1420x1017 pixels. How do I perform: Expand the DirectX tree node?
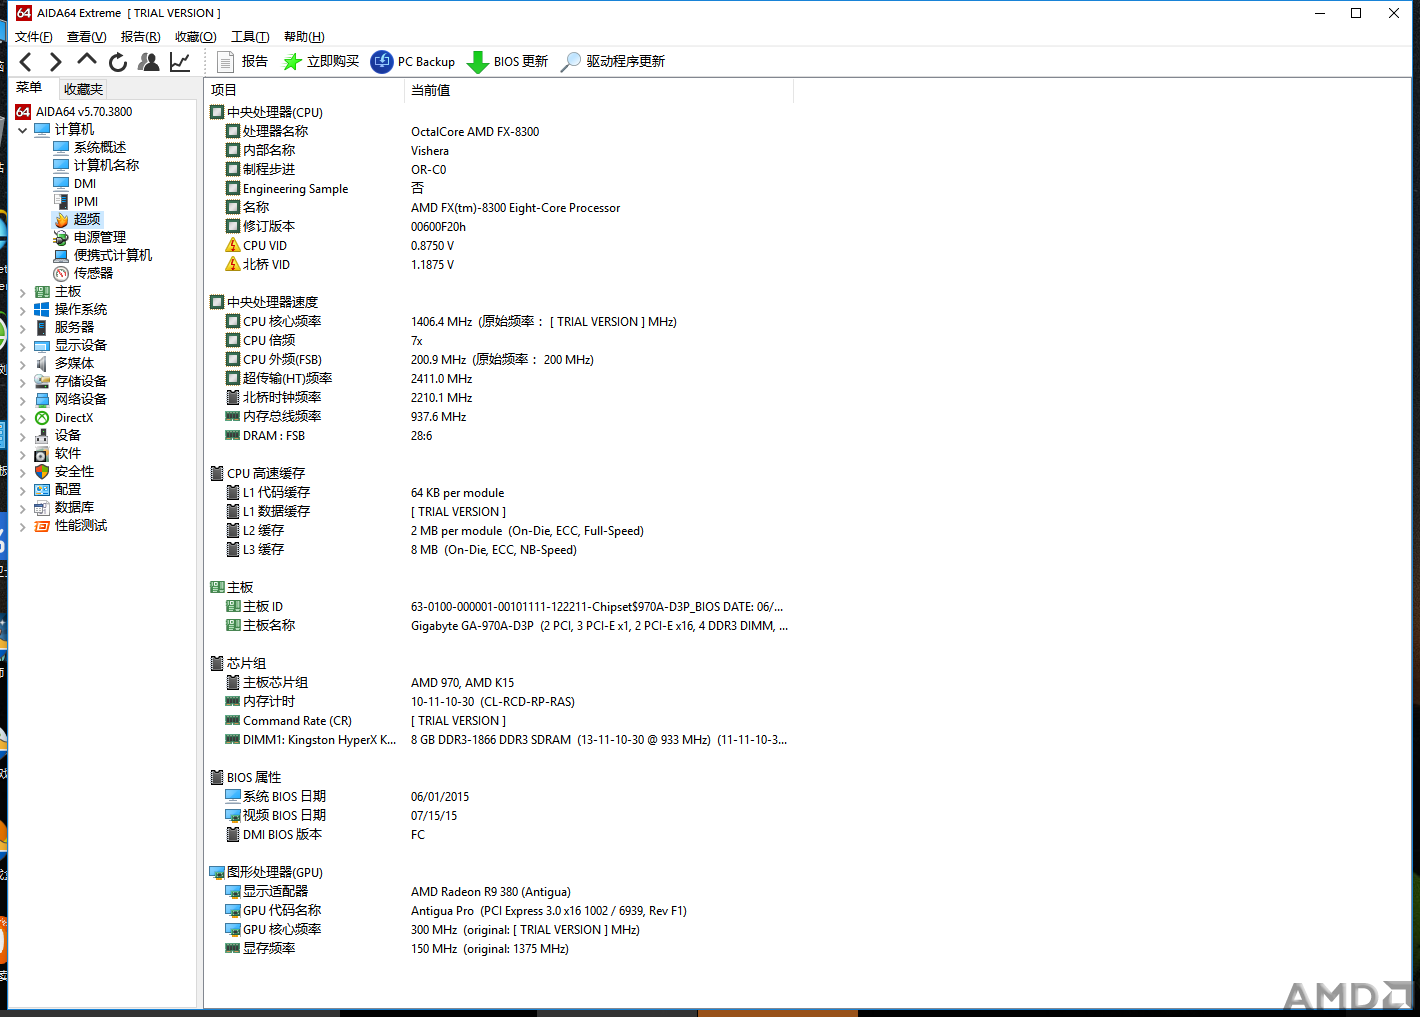22,418
